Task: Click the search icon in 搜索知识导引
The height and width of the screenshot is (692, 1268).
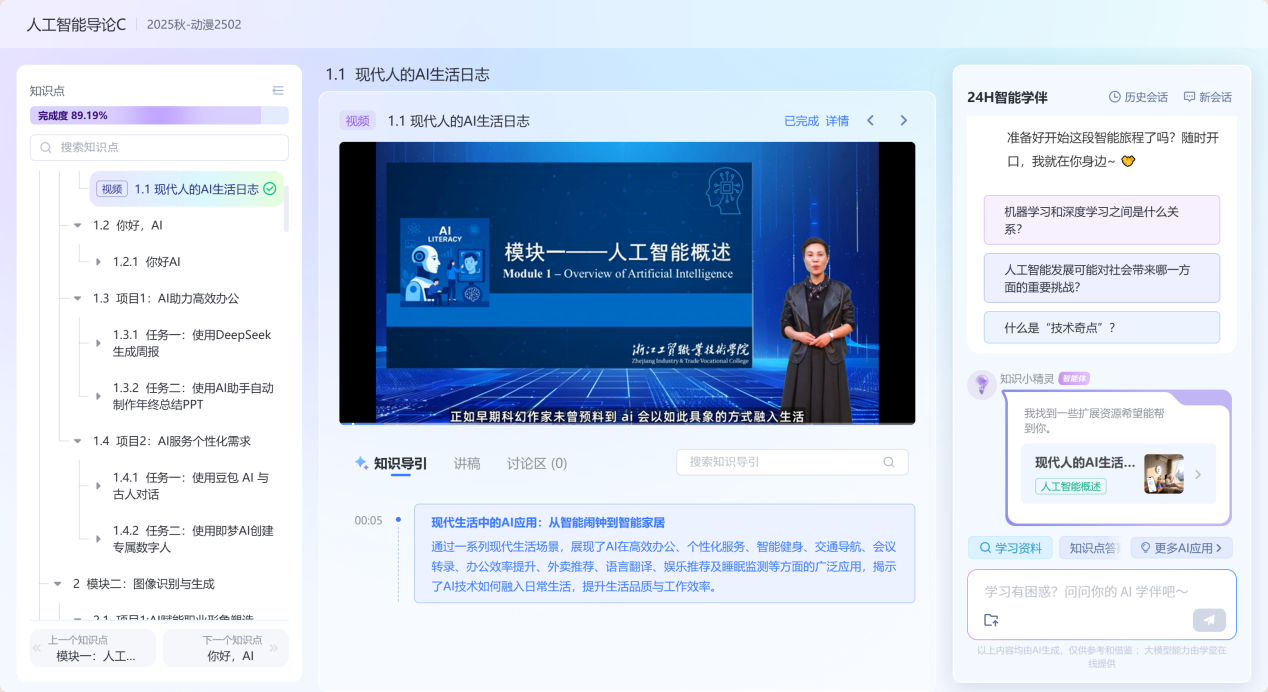Action: (887, 462)
